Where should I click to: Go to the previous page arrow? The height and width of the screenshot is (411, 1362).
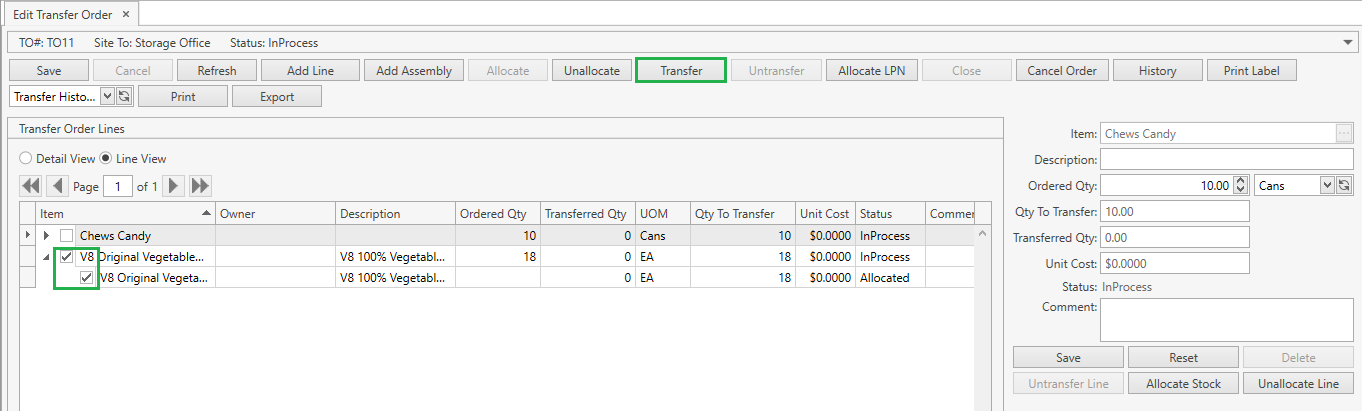(58, 186)
